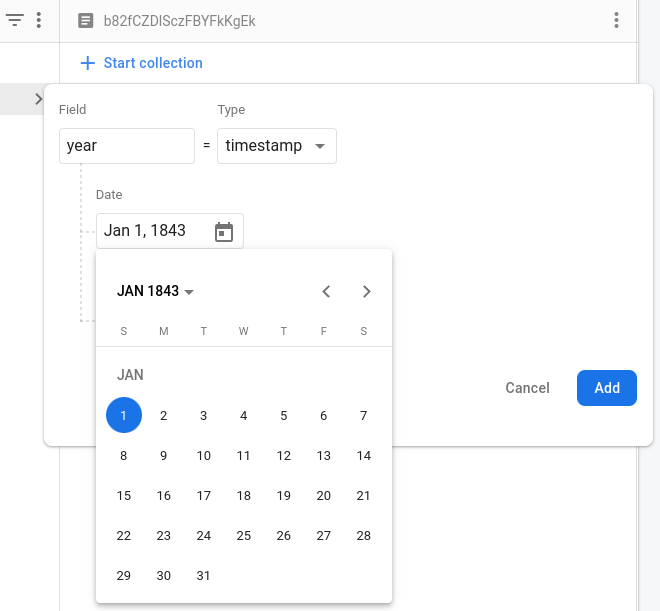Pick January 15 in the calendar

tap(124, 495)
